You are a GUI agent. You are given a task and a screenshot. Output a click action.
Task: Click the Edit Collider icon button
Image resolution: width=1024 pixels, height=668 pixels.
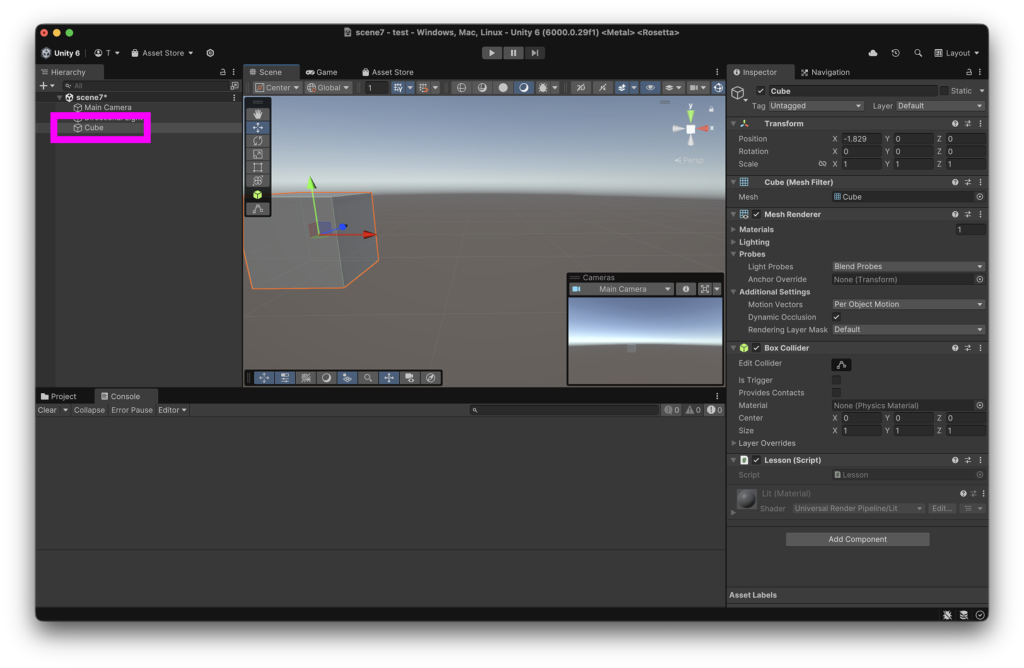(x=841, y=365)
